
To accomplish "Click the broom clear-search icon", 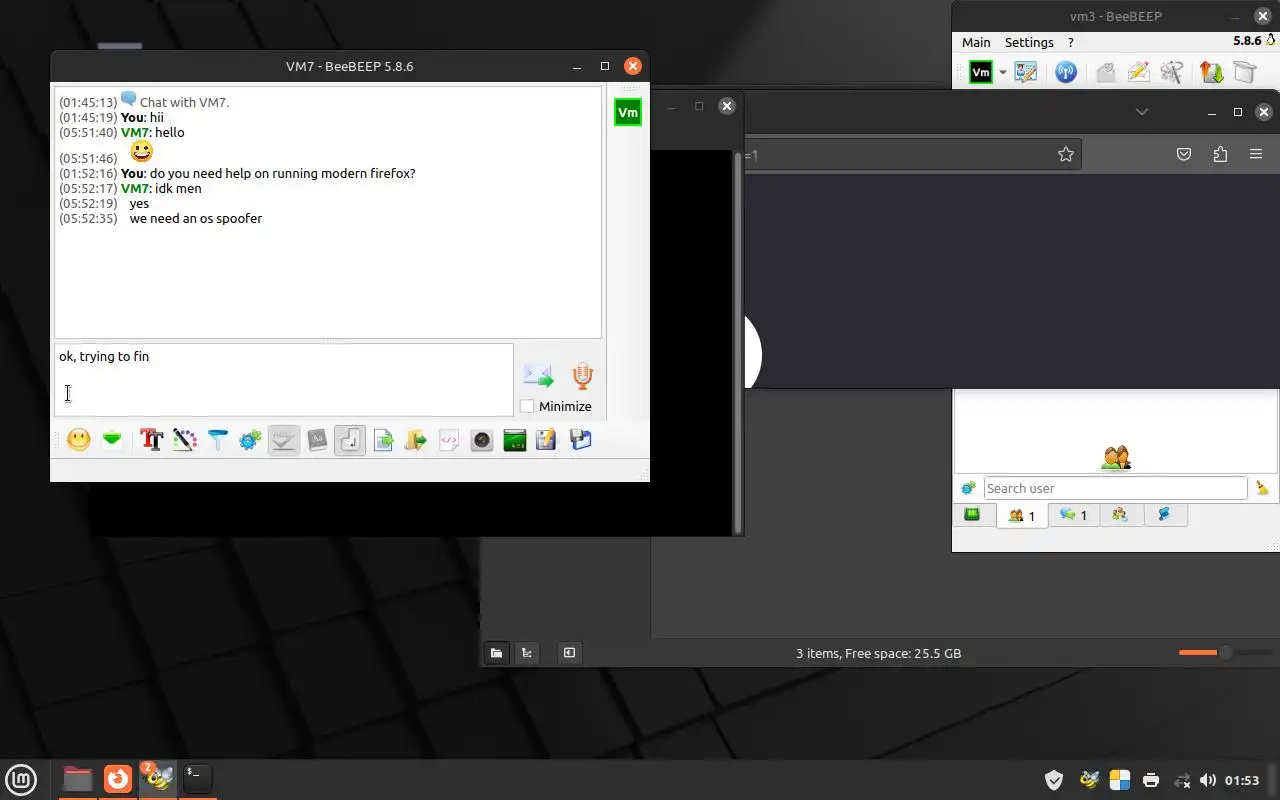I will click(1263, 488).
